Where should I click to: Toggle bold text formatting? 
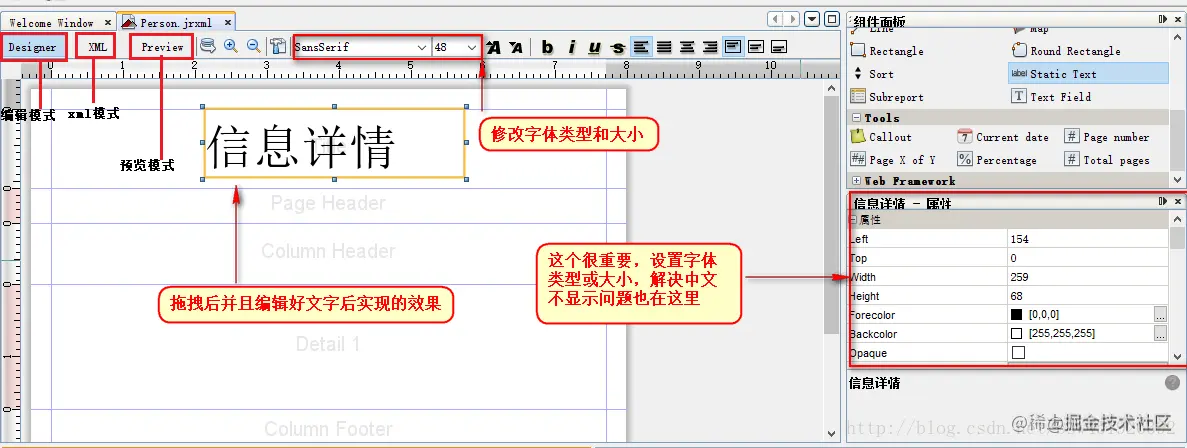547,48
